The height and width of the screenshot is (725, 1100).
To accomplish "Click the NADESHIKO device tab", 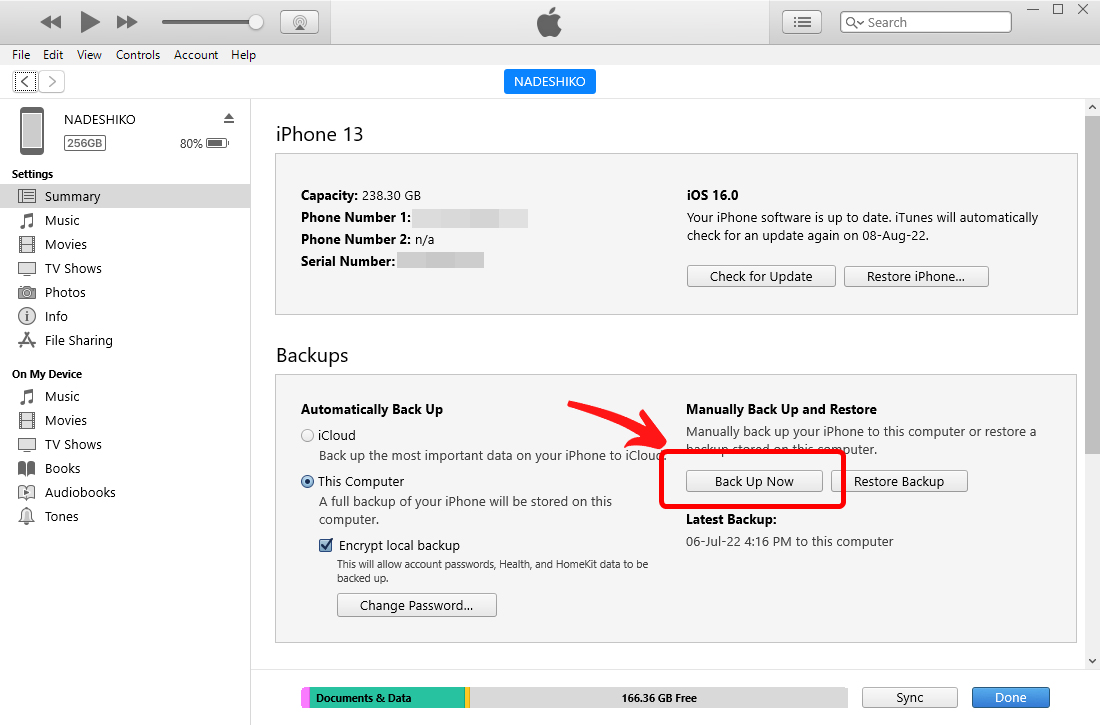I will click(549, 81).
